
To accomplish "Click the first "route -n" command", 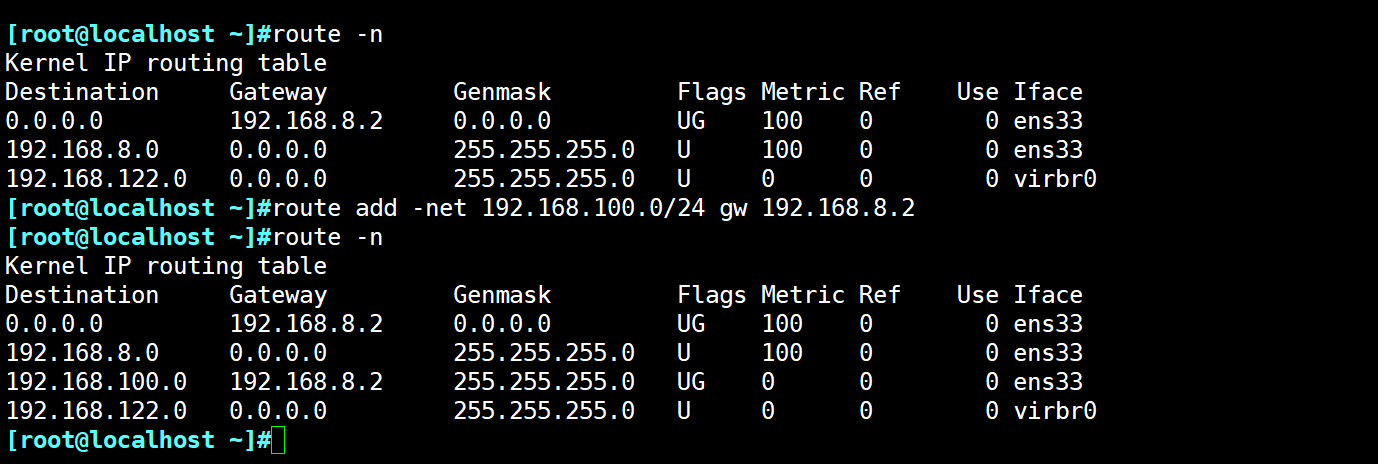I will 327,34.
